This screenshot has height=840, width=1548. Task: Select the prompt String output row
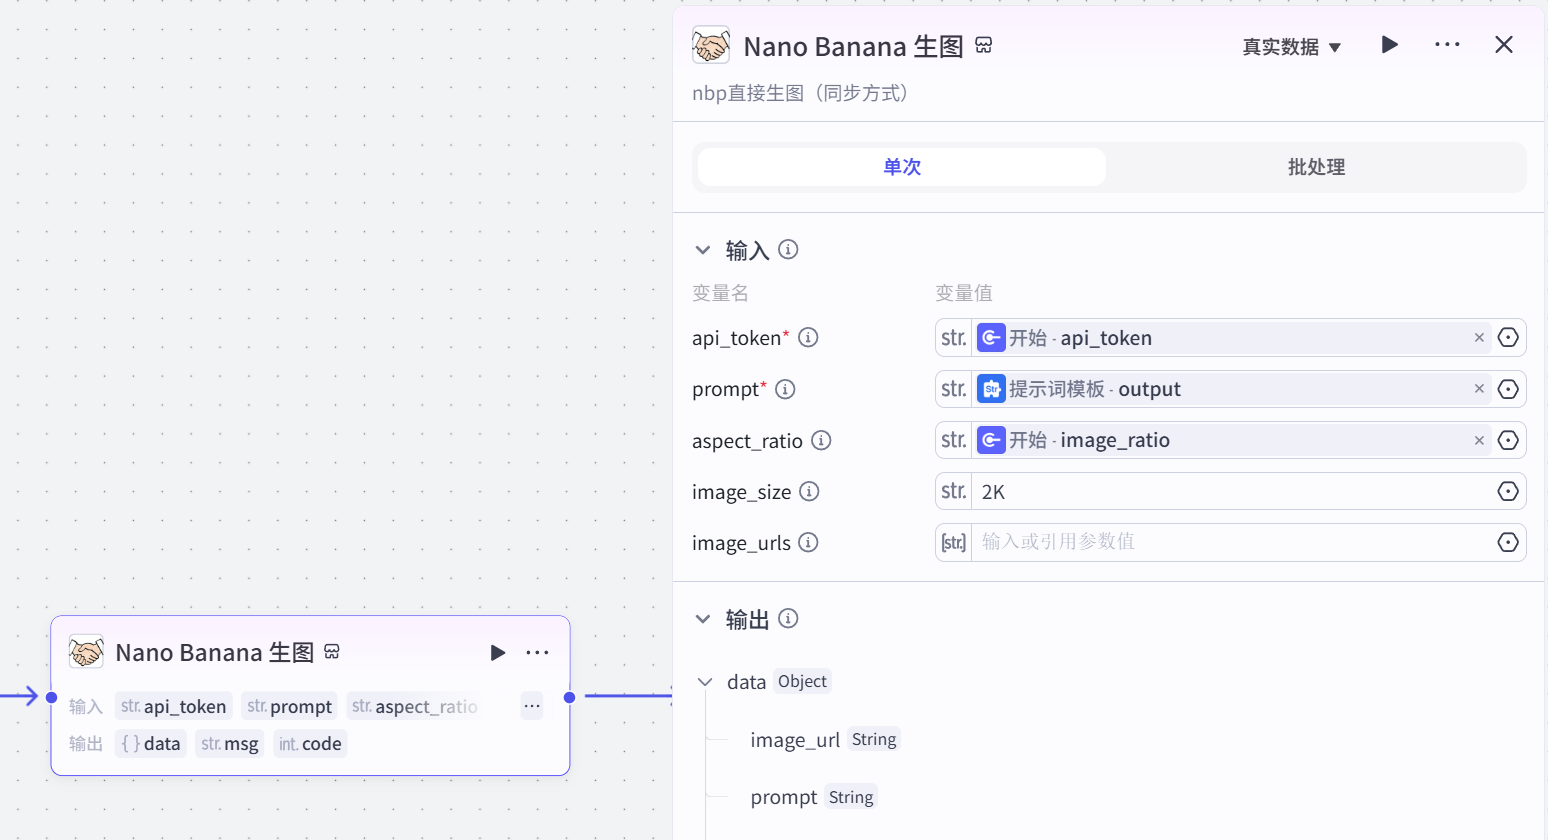click(813, 797)
